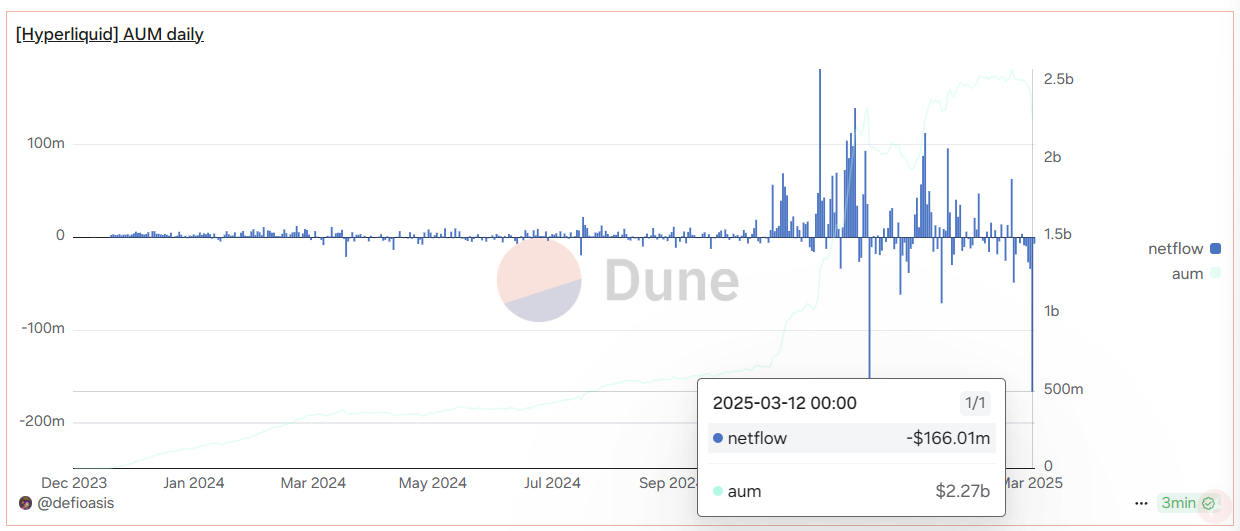Click the blue netflow dot in the tooltip
The height and width of the screenshot is (531, 1240).
click(x=718, y=438)
